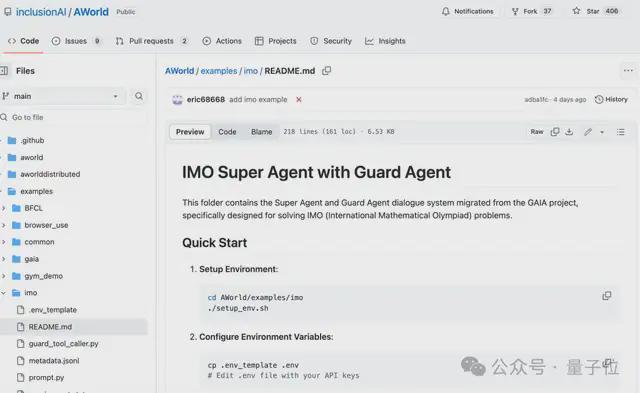
Task: Expand the edit options caret
Action: 602,132
